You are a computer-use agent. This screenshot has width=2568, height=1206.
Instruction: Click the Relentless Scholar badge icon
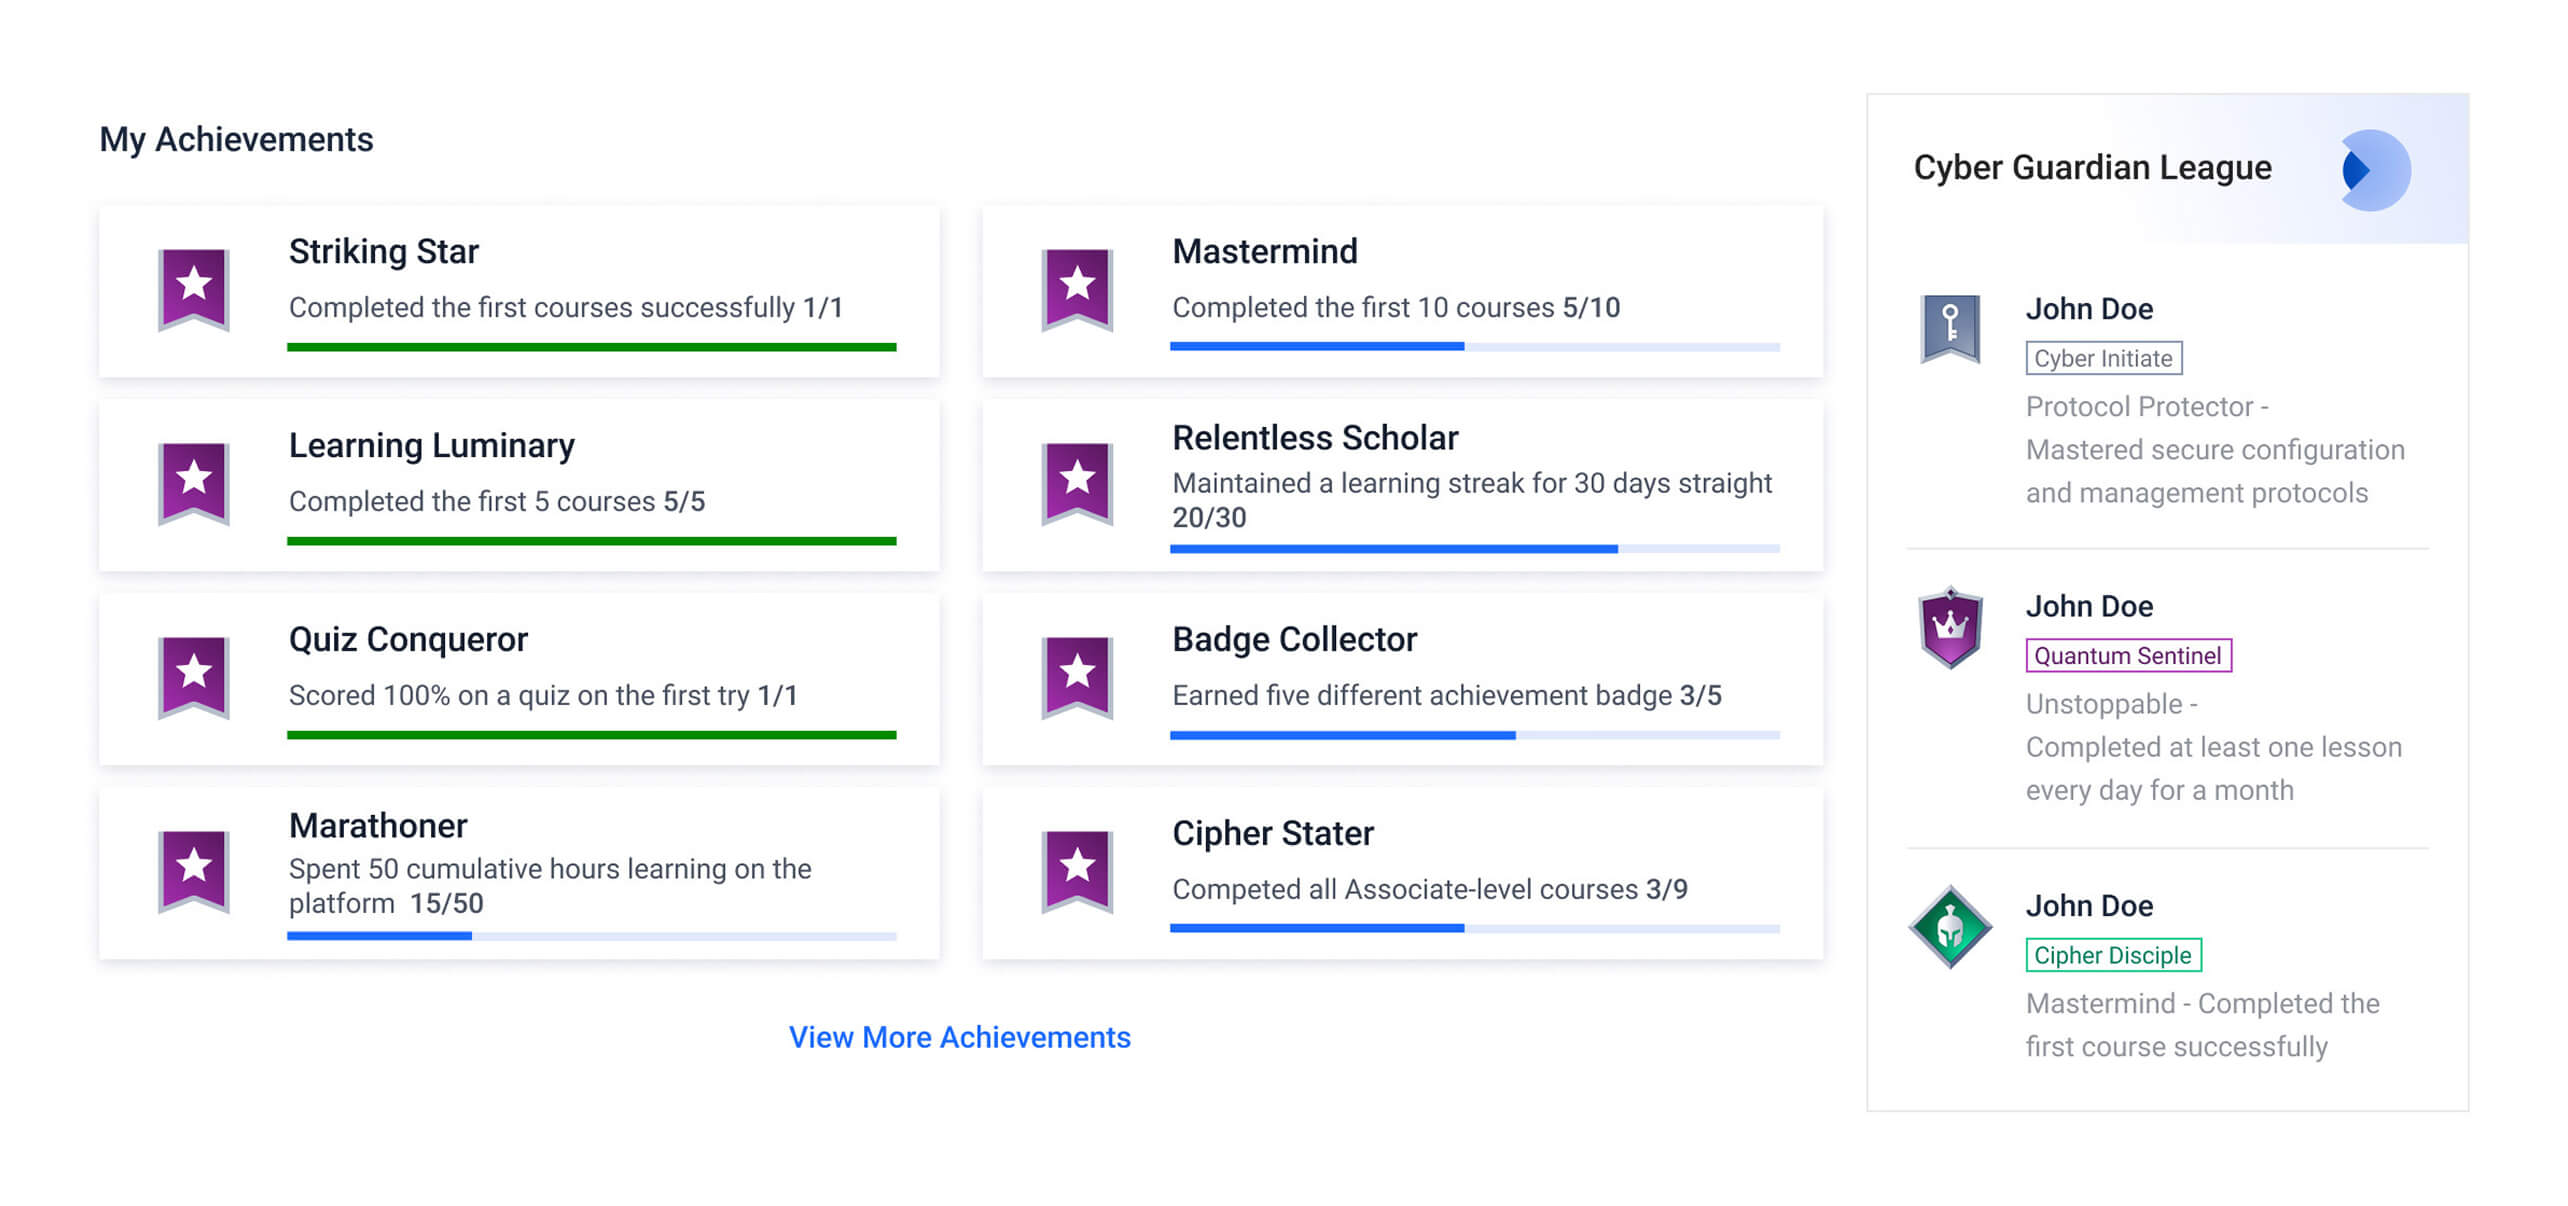[x=1077, y=483]
